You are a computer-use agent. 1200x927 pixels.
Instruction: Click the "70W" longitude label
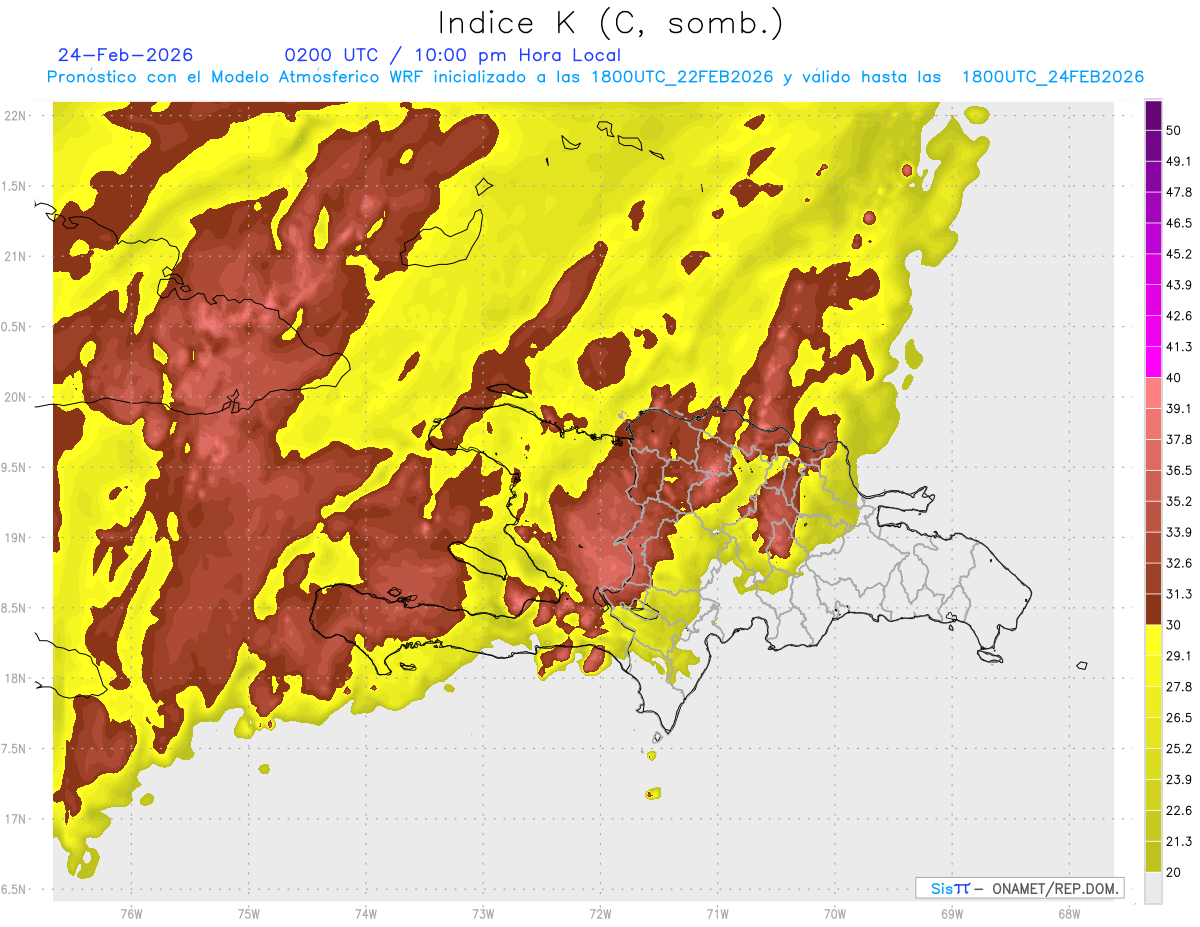[835, 914]
